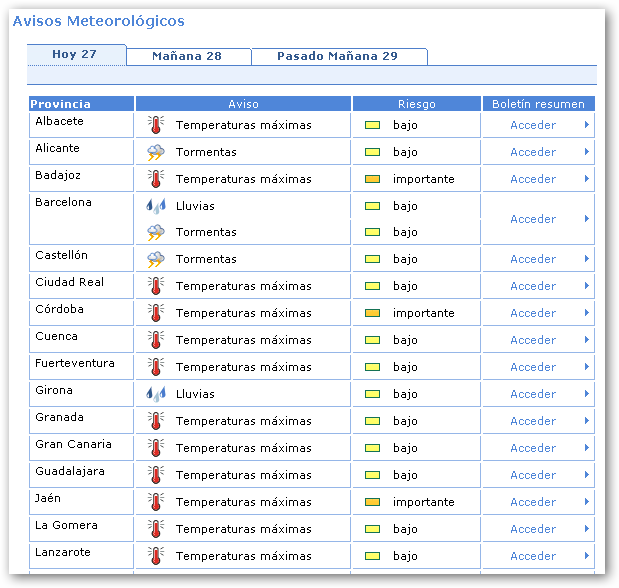Click rain icon in Girona row
The width and height of the screenshot is (619, 588).
click(156, 394)
